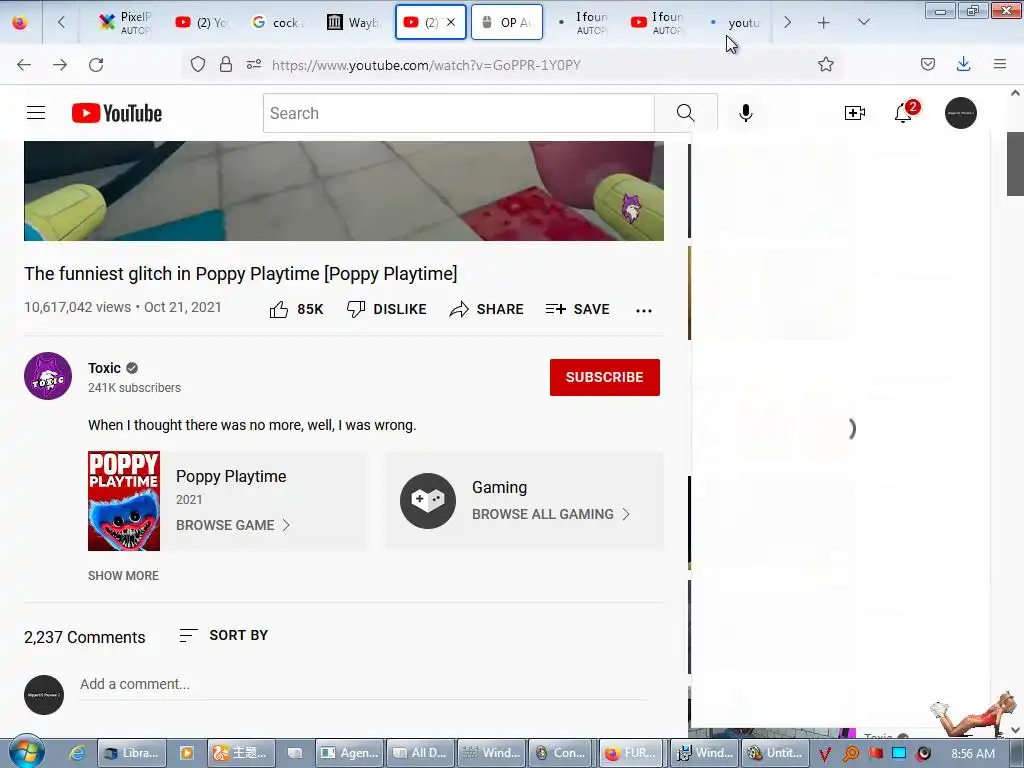This screenshot has height=768, width=1024.
Task: Open the Poppy Playtime game cover image
Action: (x=124, y=501)
